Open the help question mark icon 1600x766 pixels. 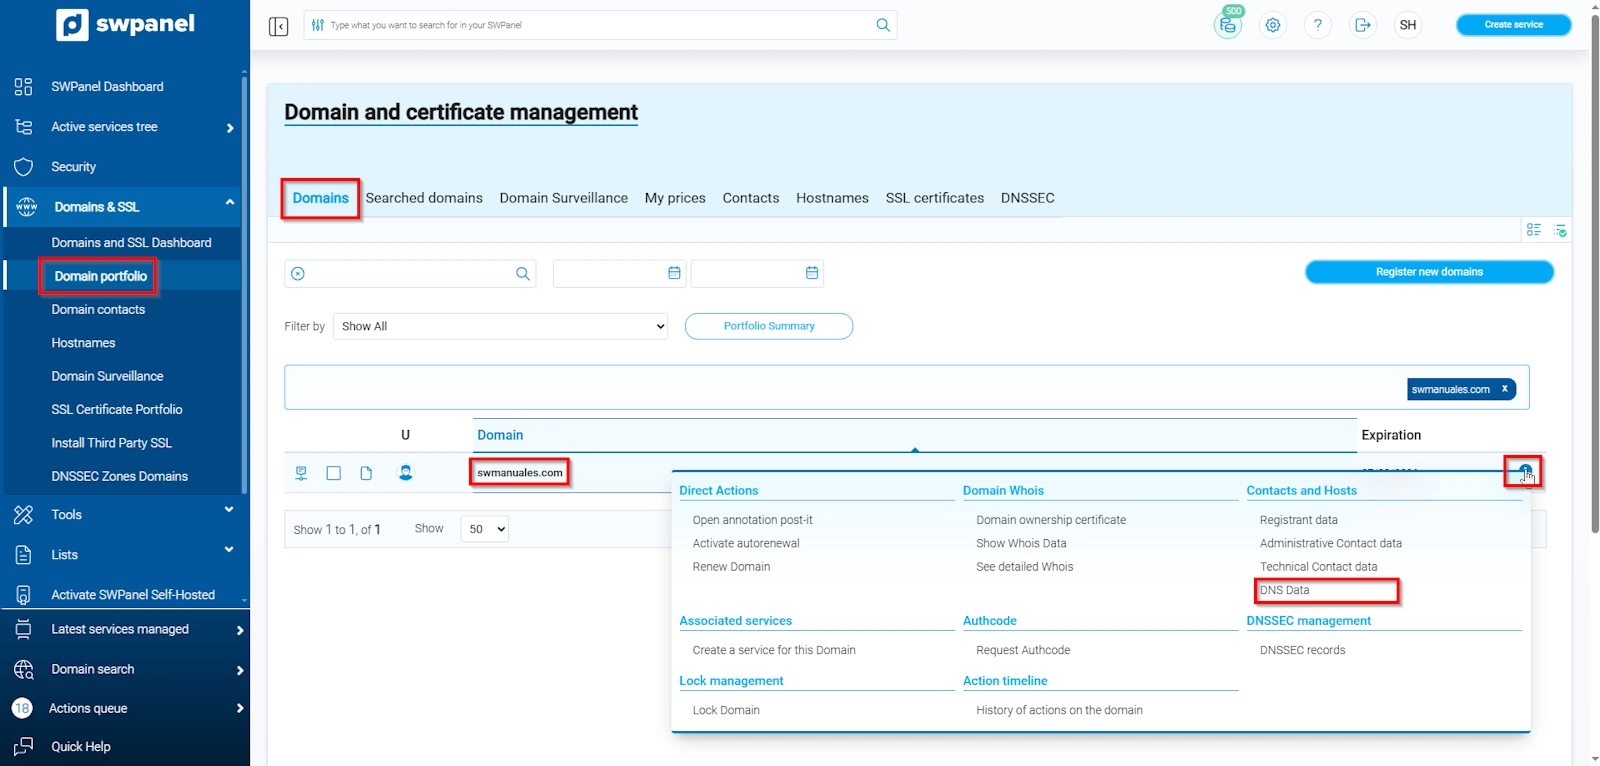tap(1318, 25)
